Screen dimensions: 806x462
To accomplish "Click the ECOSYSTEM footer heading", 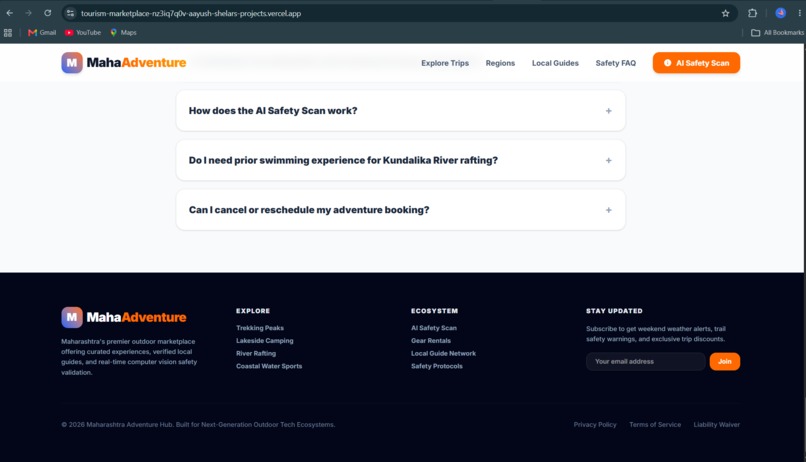I will [x=434, y=311].
